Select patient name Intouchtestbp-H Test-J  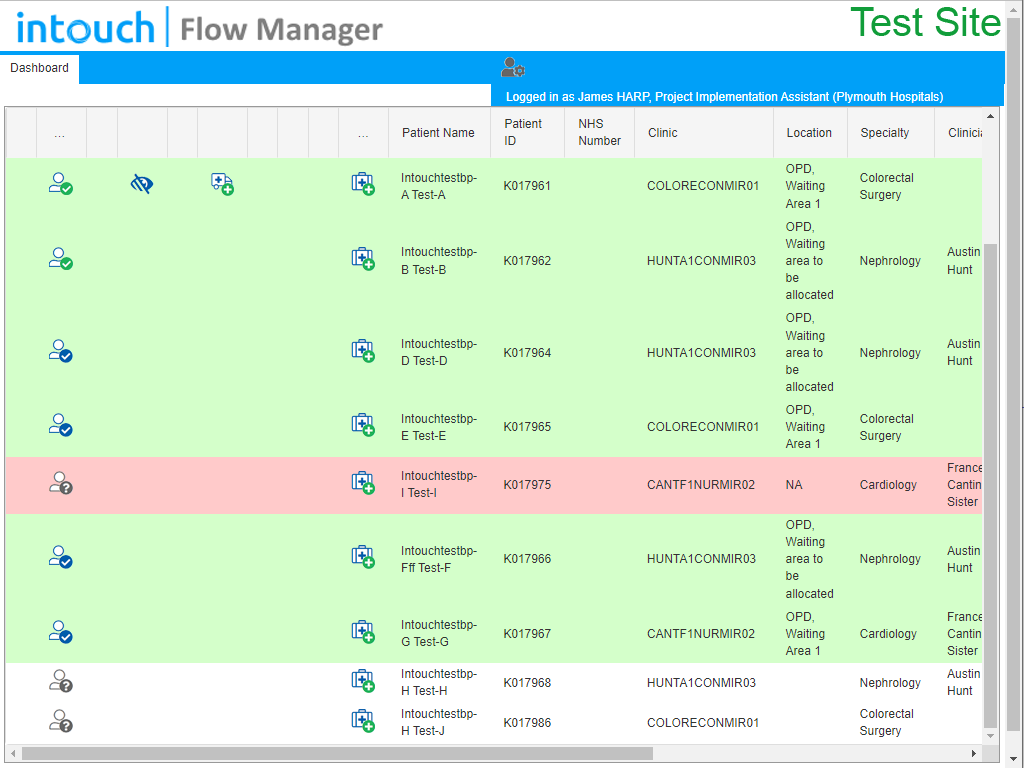coord(439,722)
